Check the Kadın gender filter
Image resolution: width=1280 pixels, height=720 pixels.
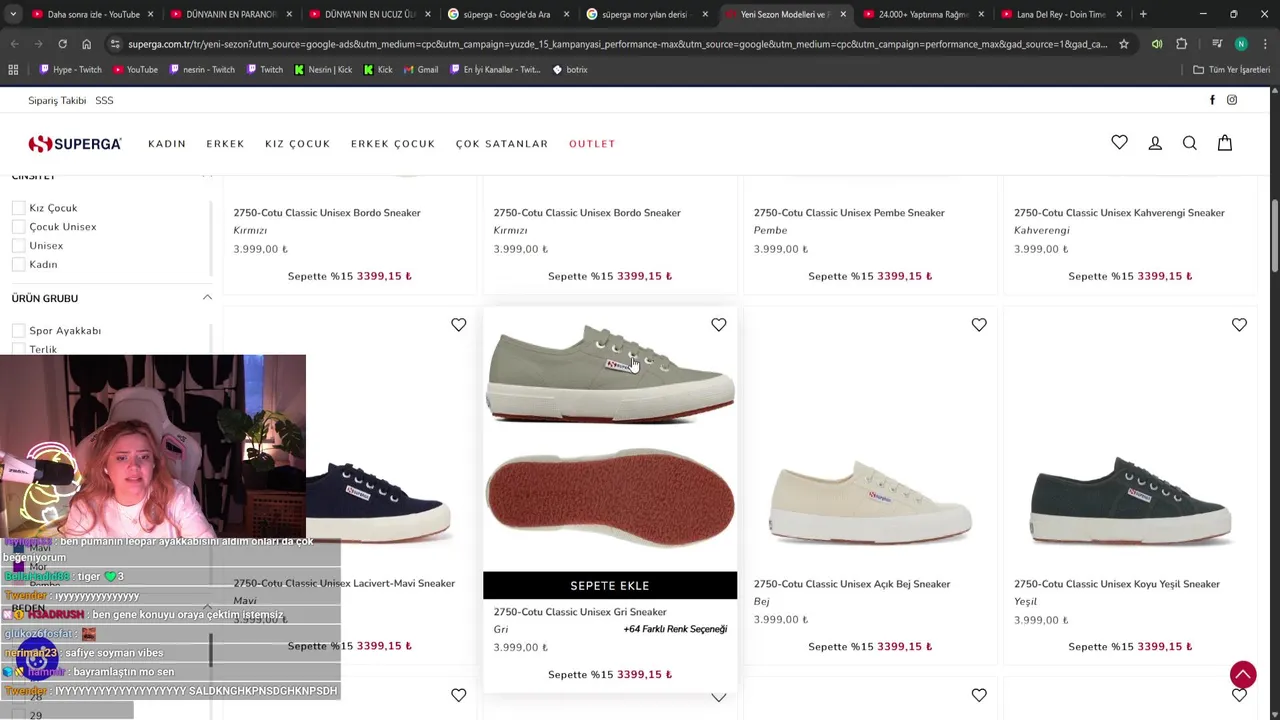point(18,265)
